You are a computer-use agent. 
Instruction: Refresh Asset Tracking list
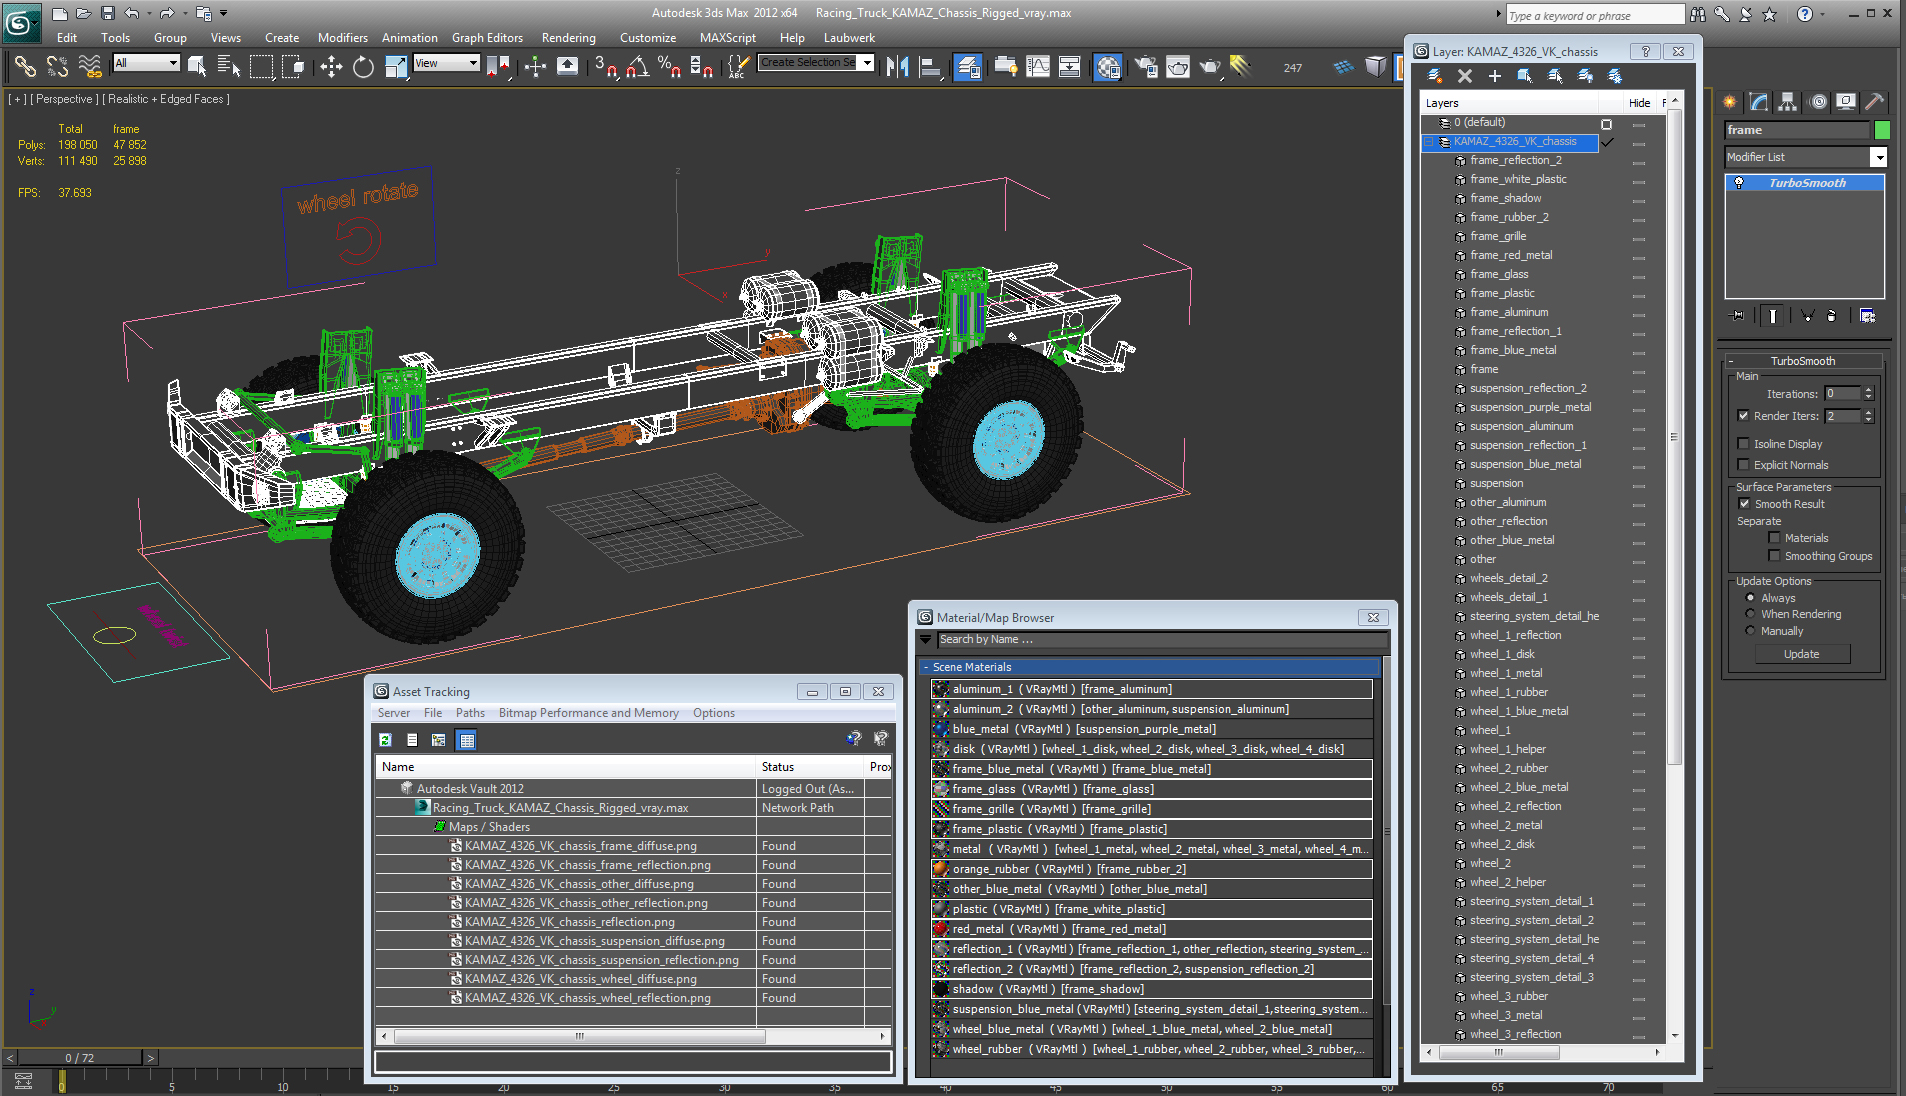coord(385,740)
